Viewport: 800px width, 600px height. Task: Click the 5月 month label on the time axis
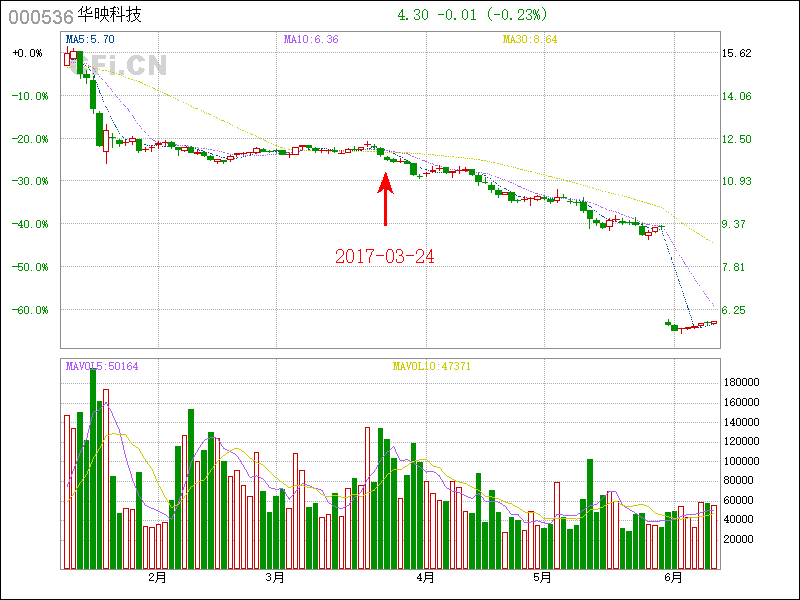(x=542, y=578)
